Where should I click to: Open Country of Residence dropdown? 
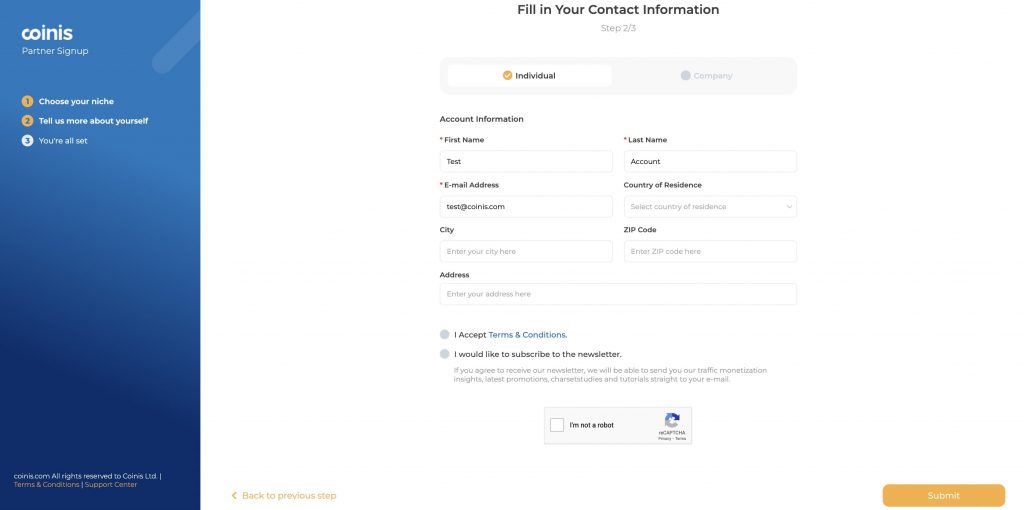(x=710, y=207)
